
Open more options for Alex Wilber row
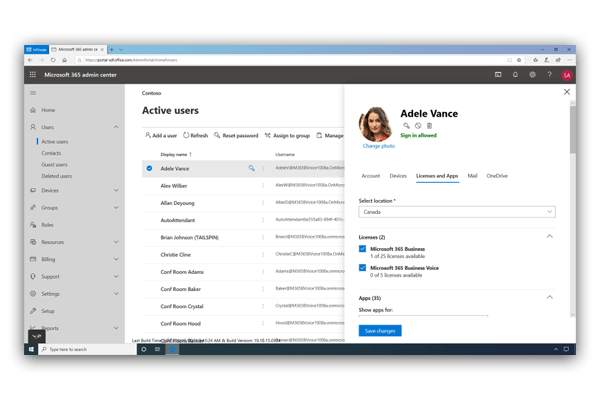click(x=263, y=186)
